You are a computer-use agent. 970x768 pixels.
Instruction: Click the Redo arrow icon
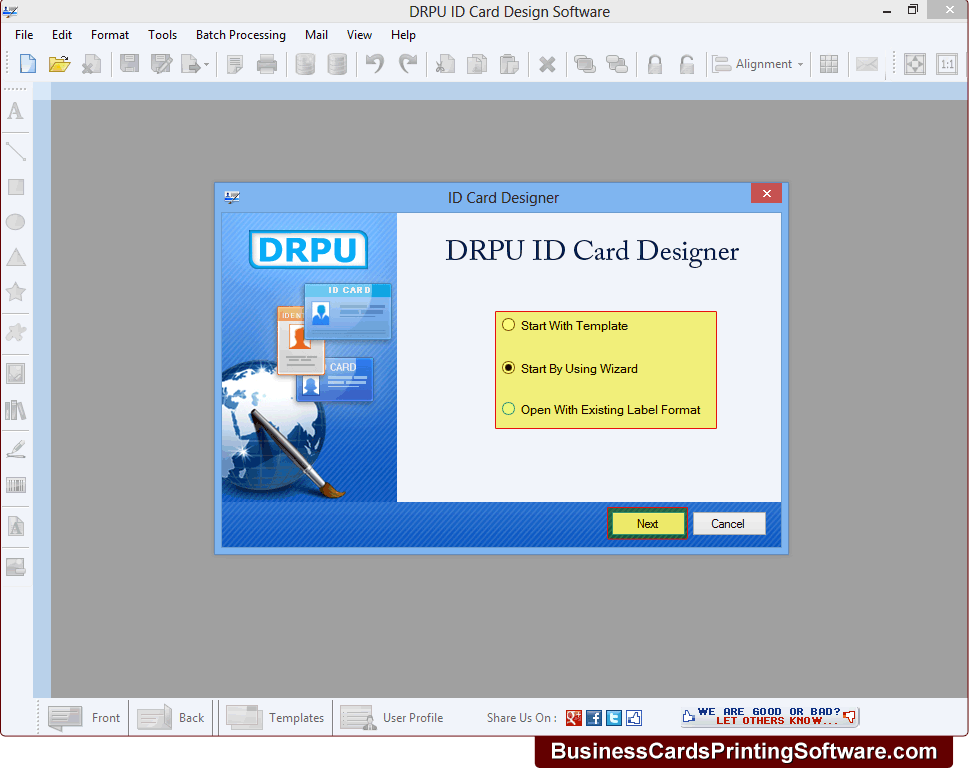[407, 64]
